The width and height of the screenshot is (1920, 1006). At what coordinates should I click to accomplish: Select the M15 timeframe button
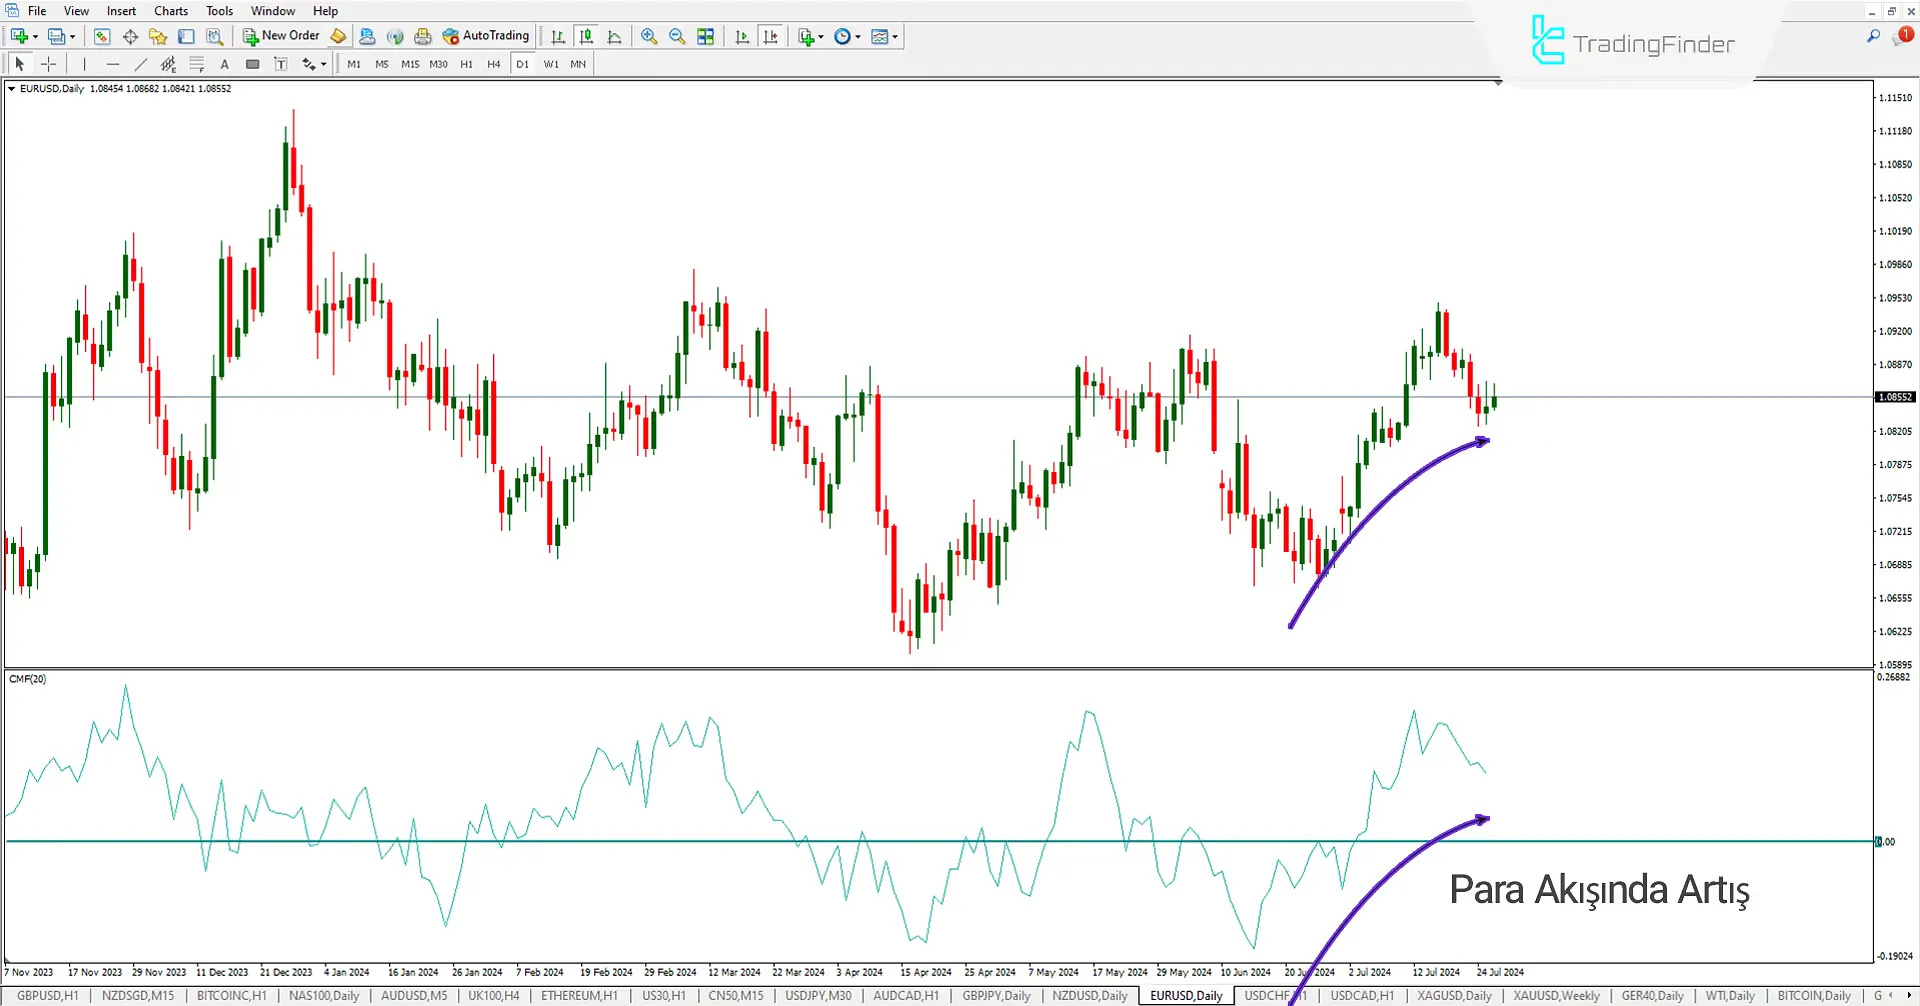pos(409,63)
